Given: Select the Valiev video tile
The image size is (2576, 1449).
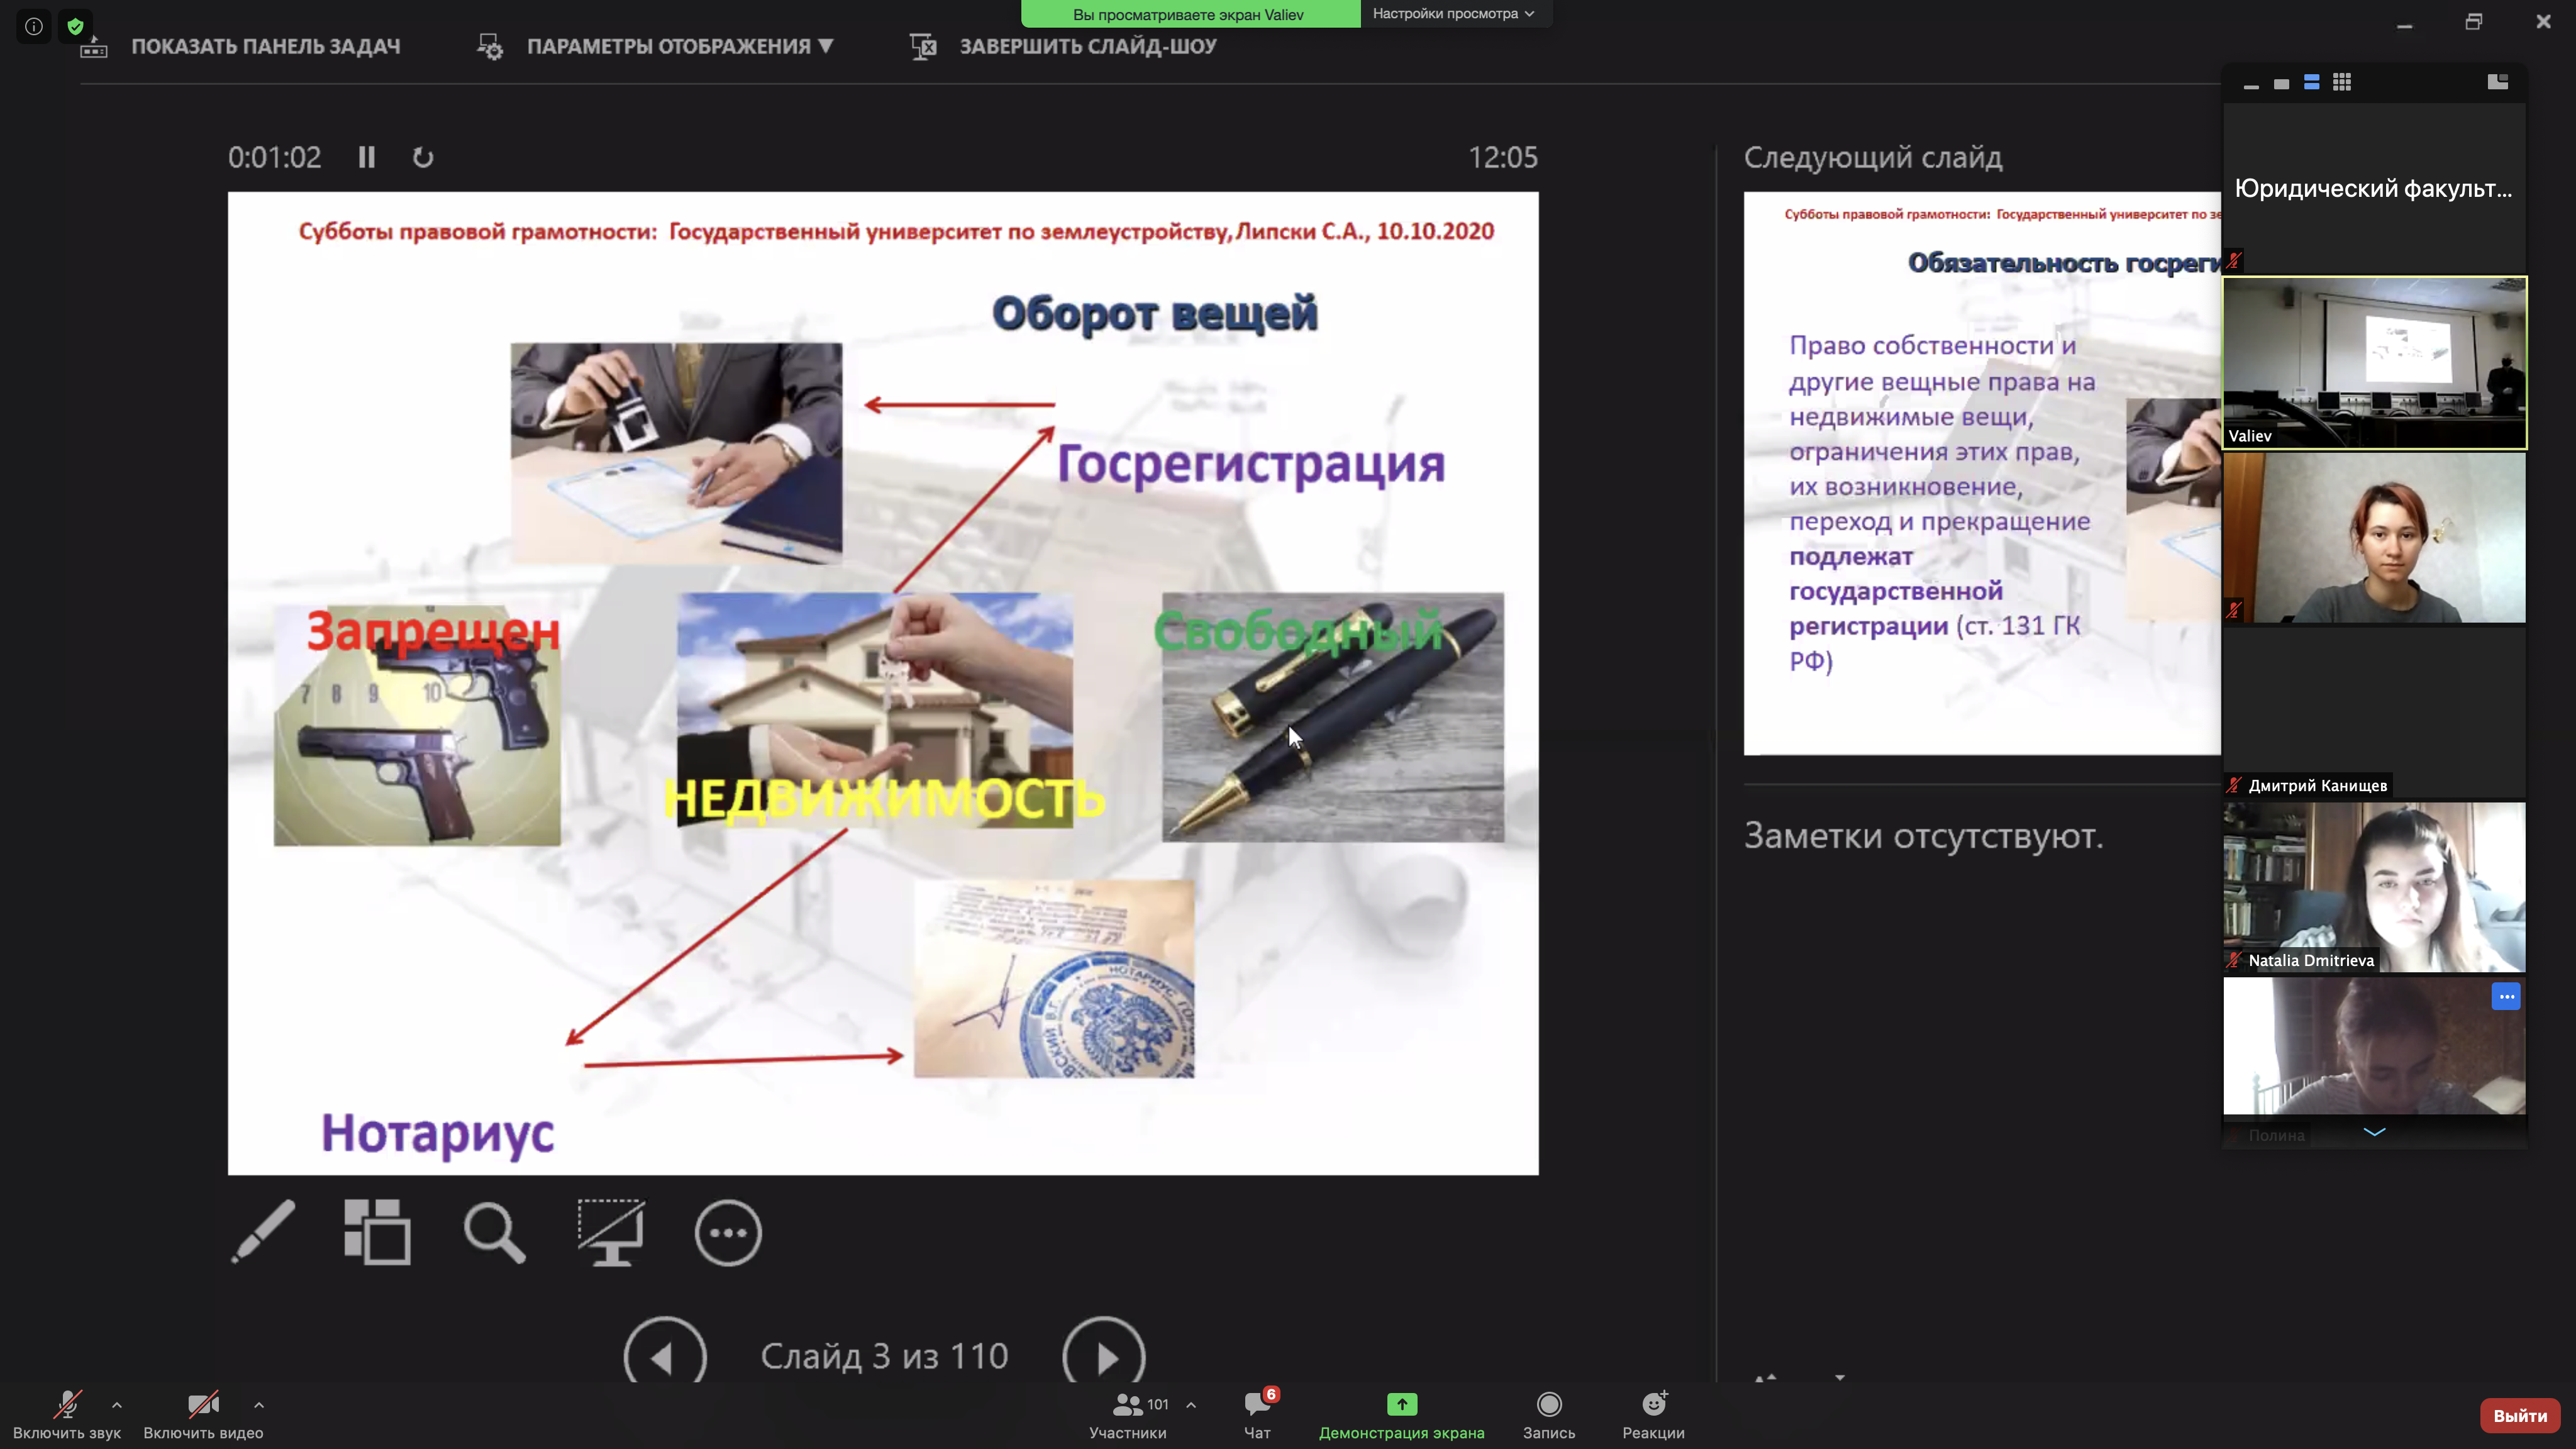Looking at the screenshot, I should [2374, 363].
